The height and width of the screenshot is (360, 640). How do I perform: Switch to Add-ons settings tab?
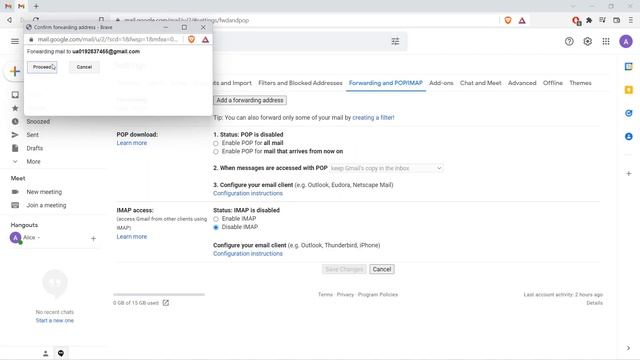[x=441, y=83]
